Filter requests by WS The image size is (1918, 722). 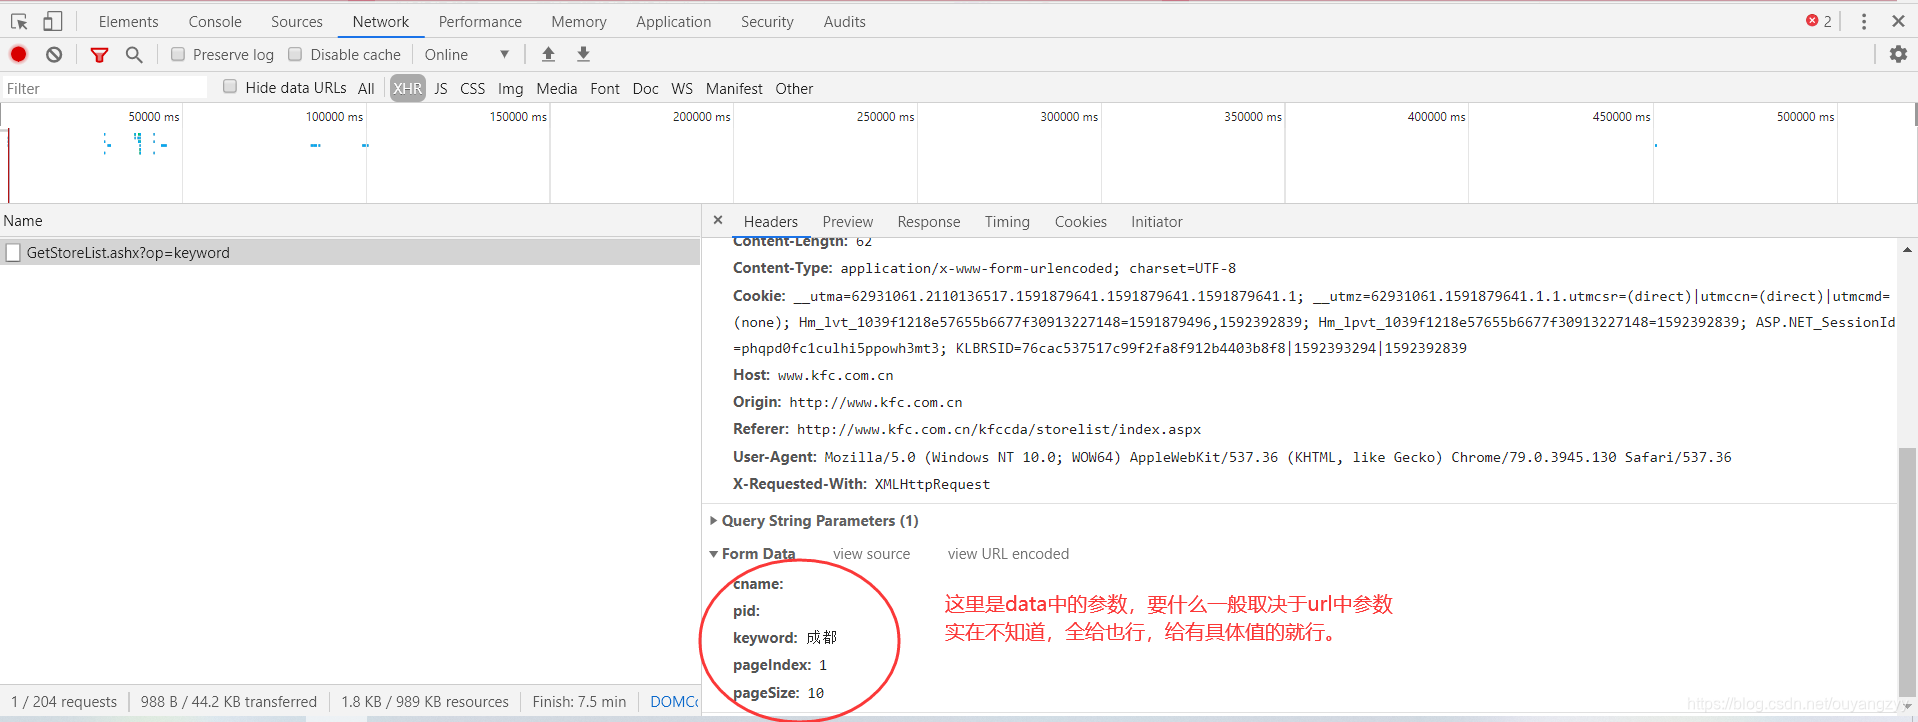pyautogui.click(x=682, y=88)
